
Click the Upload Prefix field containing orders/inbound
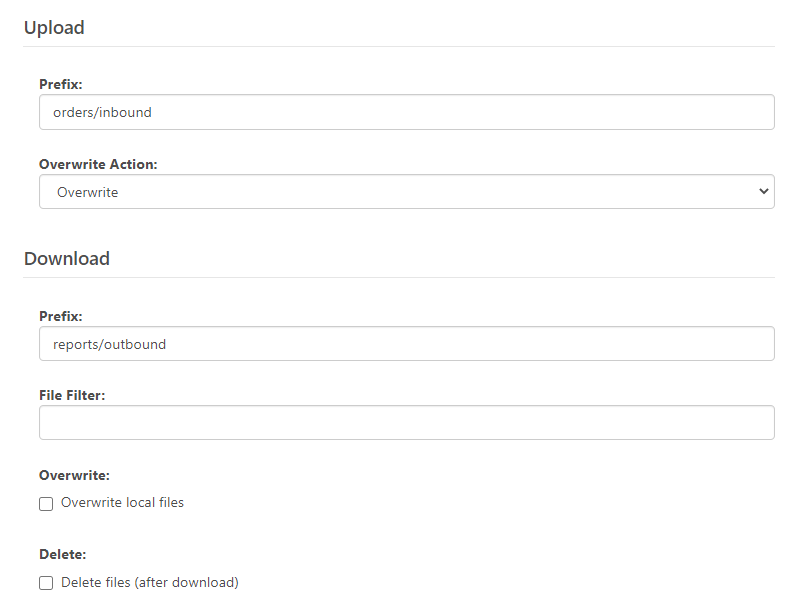coord(407,112)
